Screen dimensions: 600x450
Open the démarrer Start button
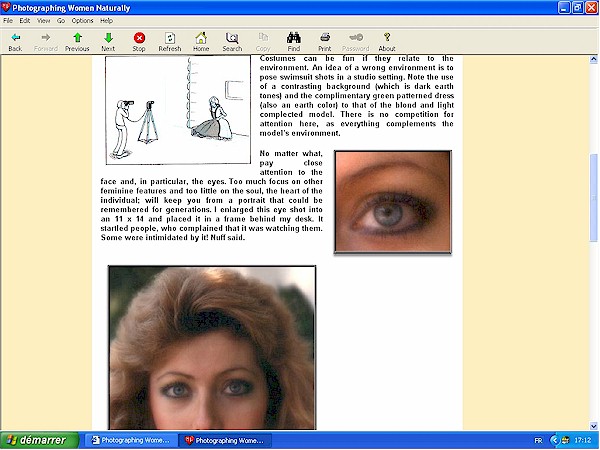39,440
